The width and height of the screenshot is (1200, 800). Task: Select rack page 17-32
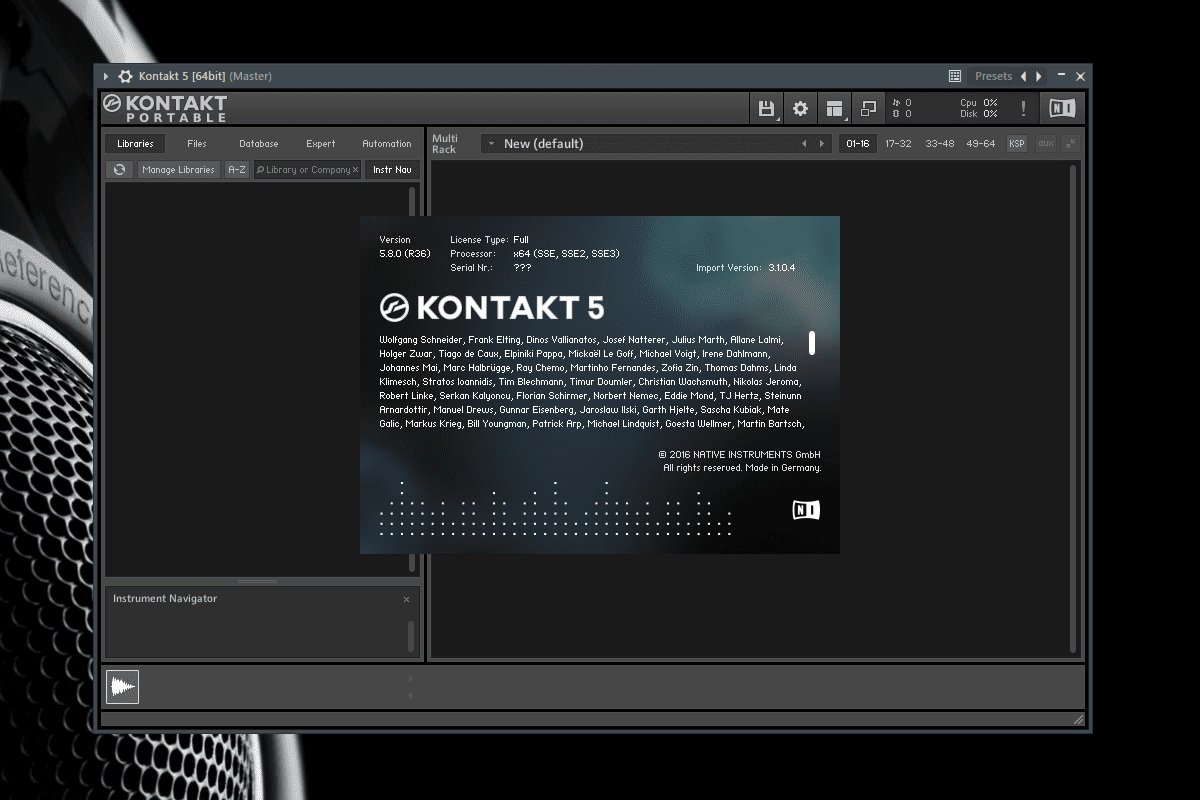[898, 144]
